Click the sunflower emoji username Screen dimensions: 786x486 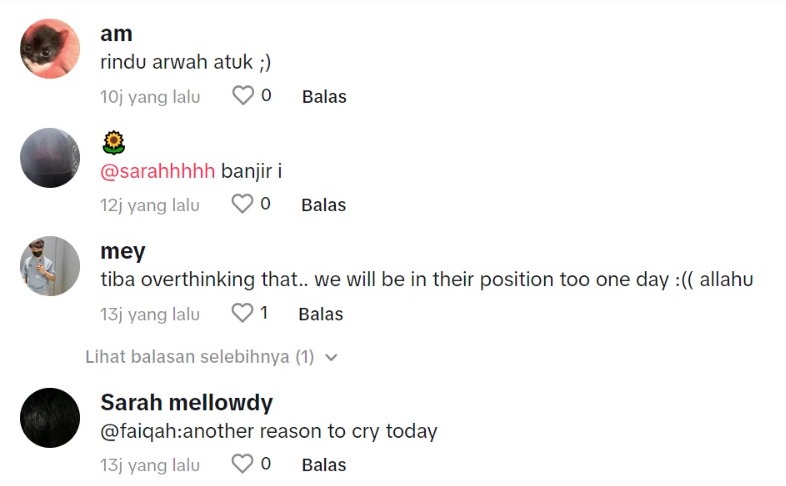[x=113, y=143]
